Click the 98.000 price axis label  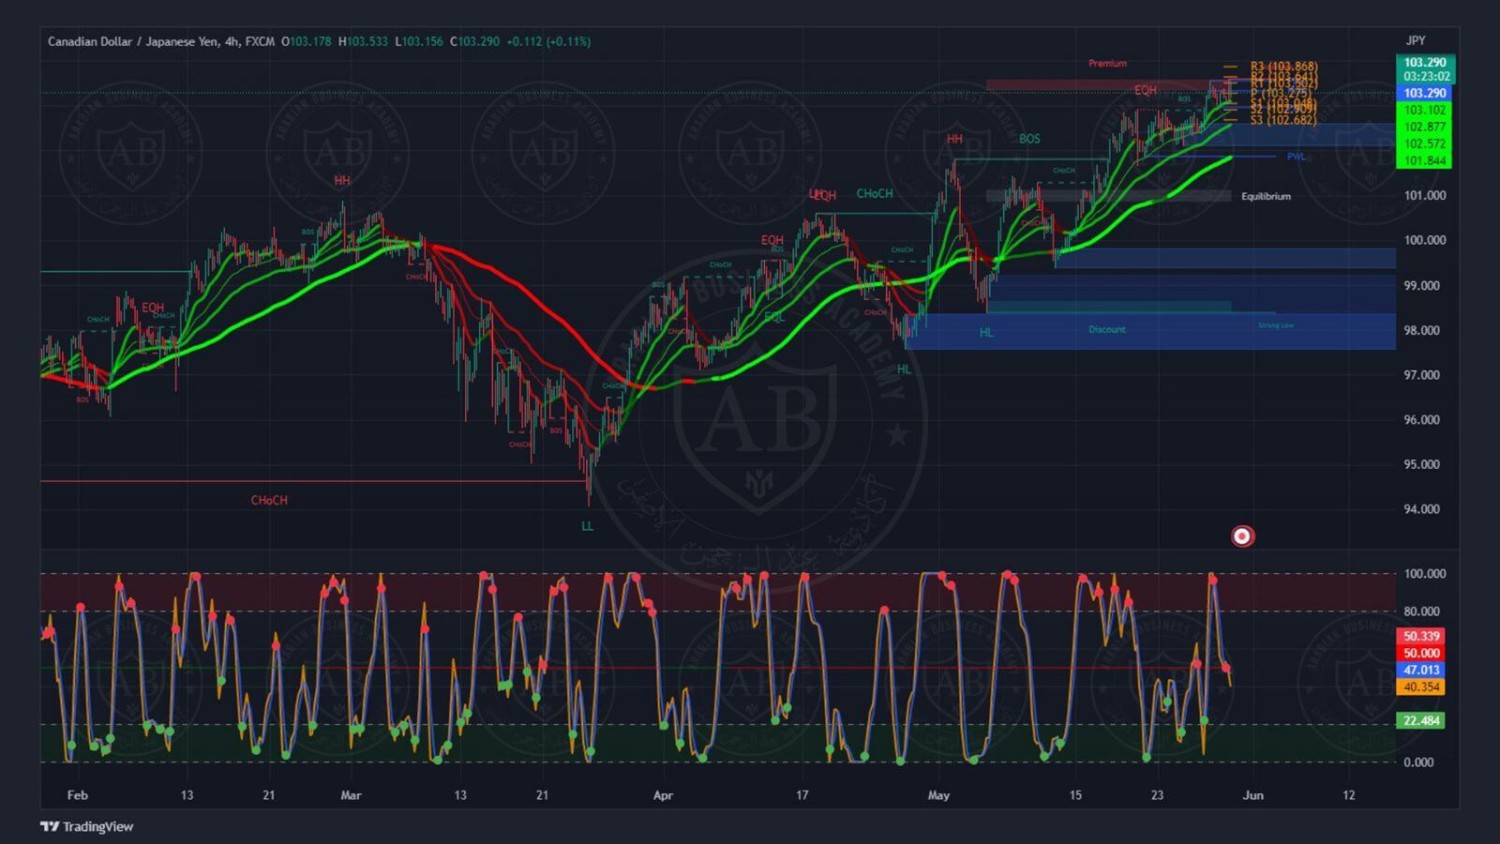click(x=1421, y=331)
